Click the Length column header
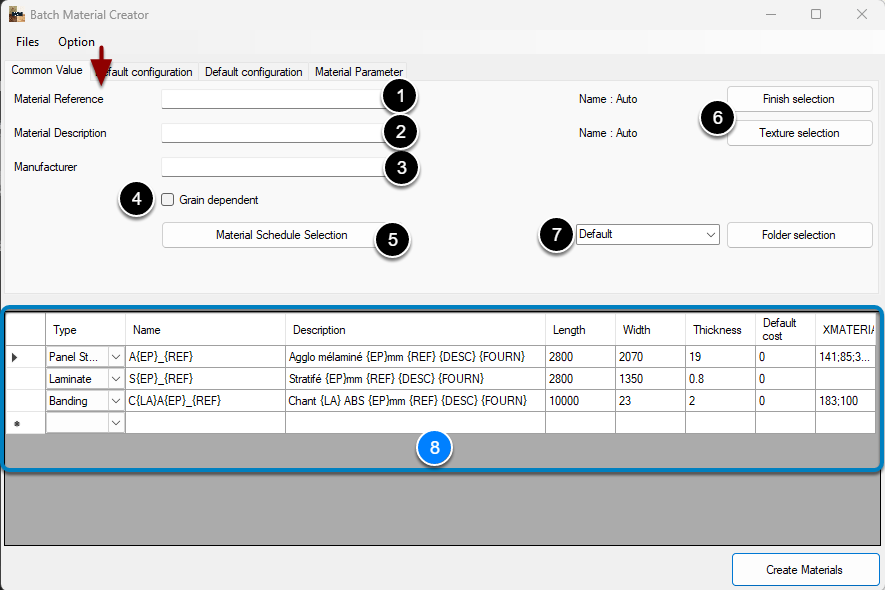885x590 pixels. click(580, 330)
